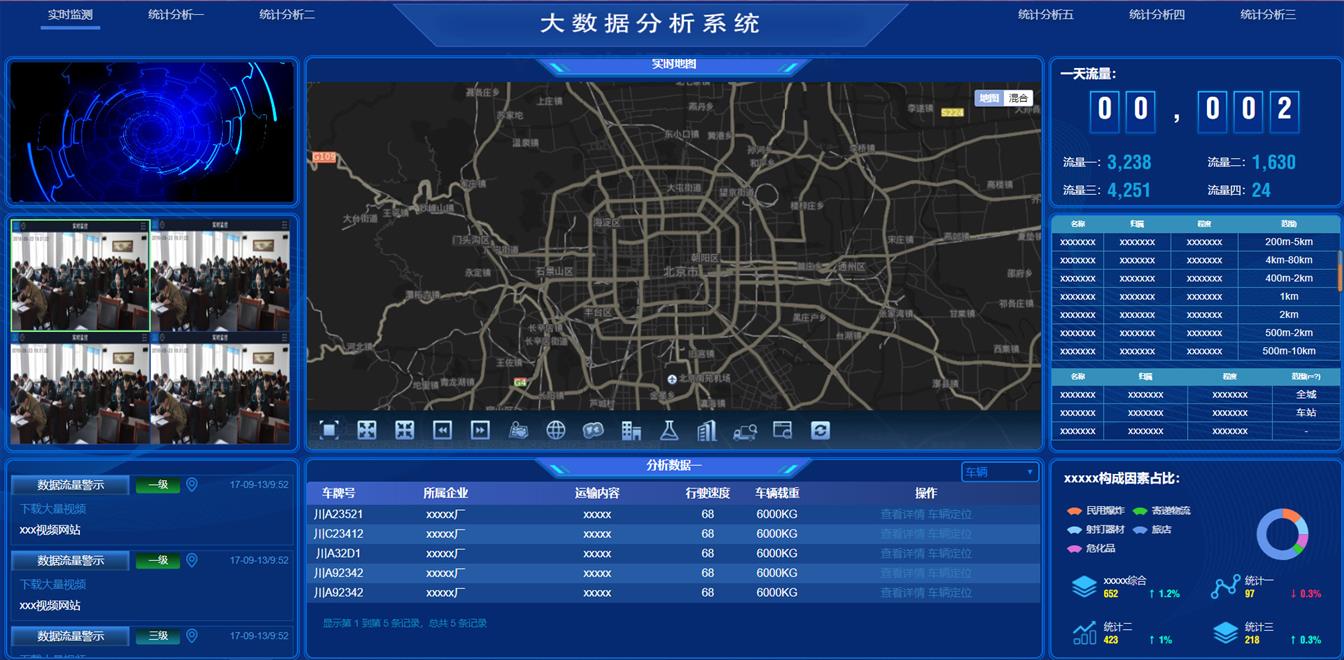Click 车辆定位 for vehicle 川C23412
1344x660 pixels.
(950, 534)
